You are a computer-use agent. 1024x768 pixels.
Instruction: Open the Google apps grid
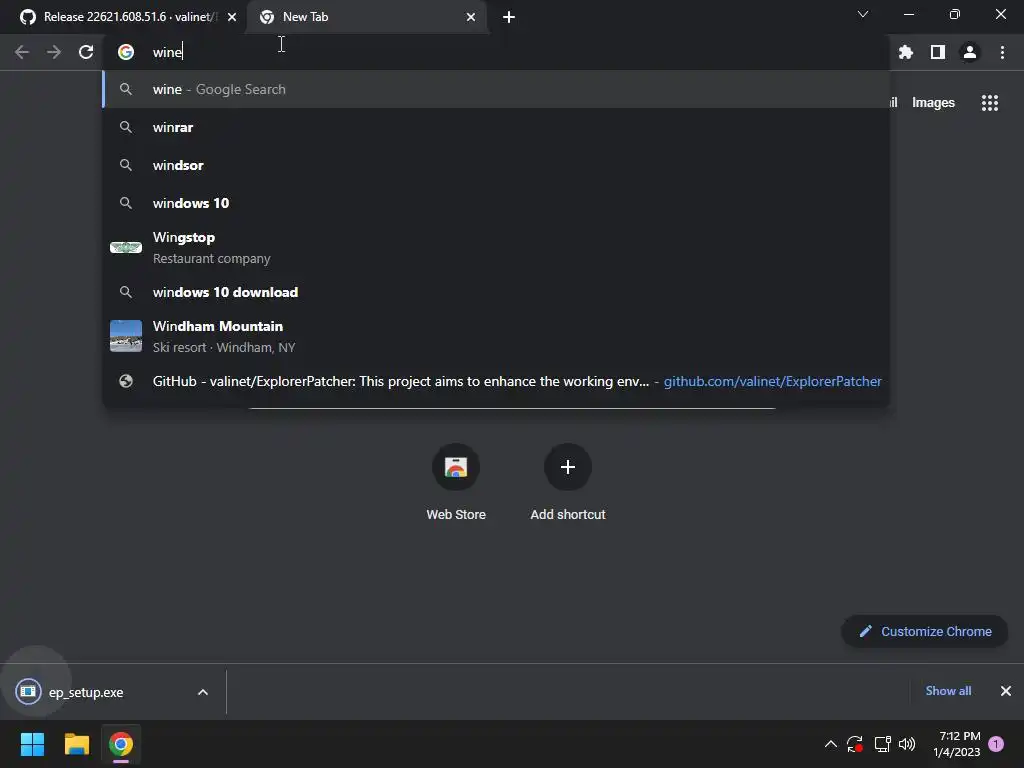[x=990, y=103]
